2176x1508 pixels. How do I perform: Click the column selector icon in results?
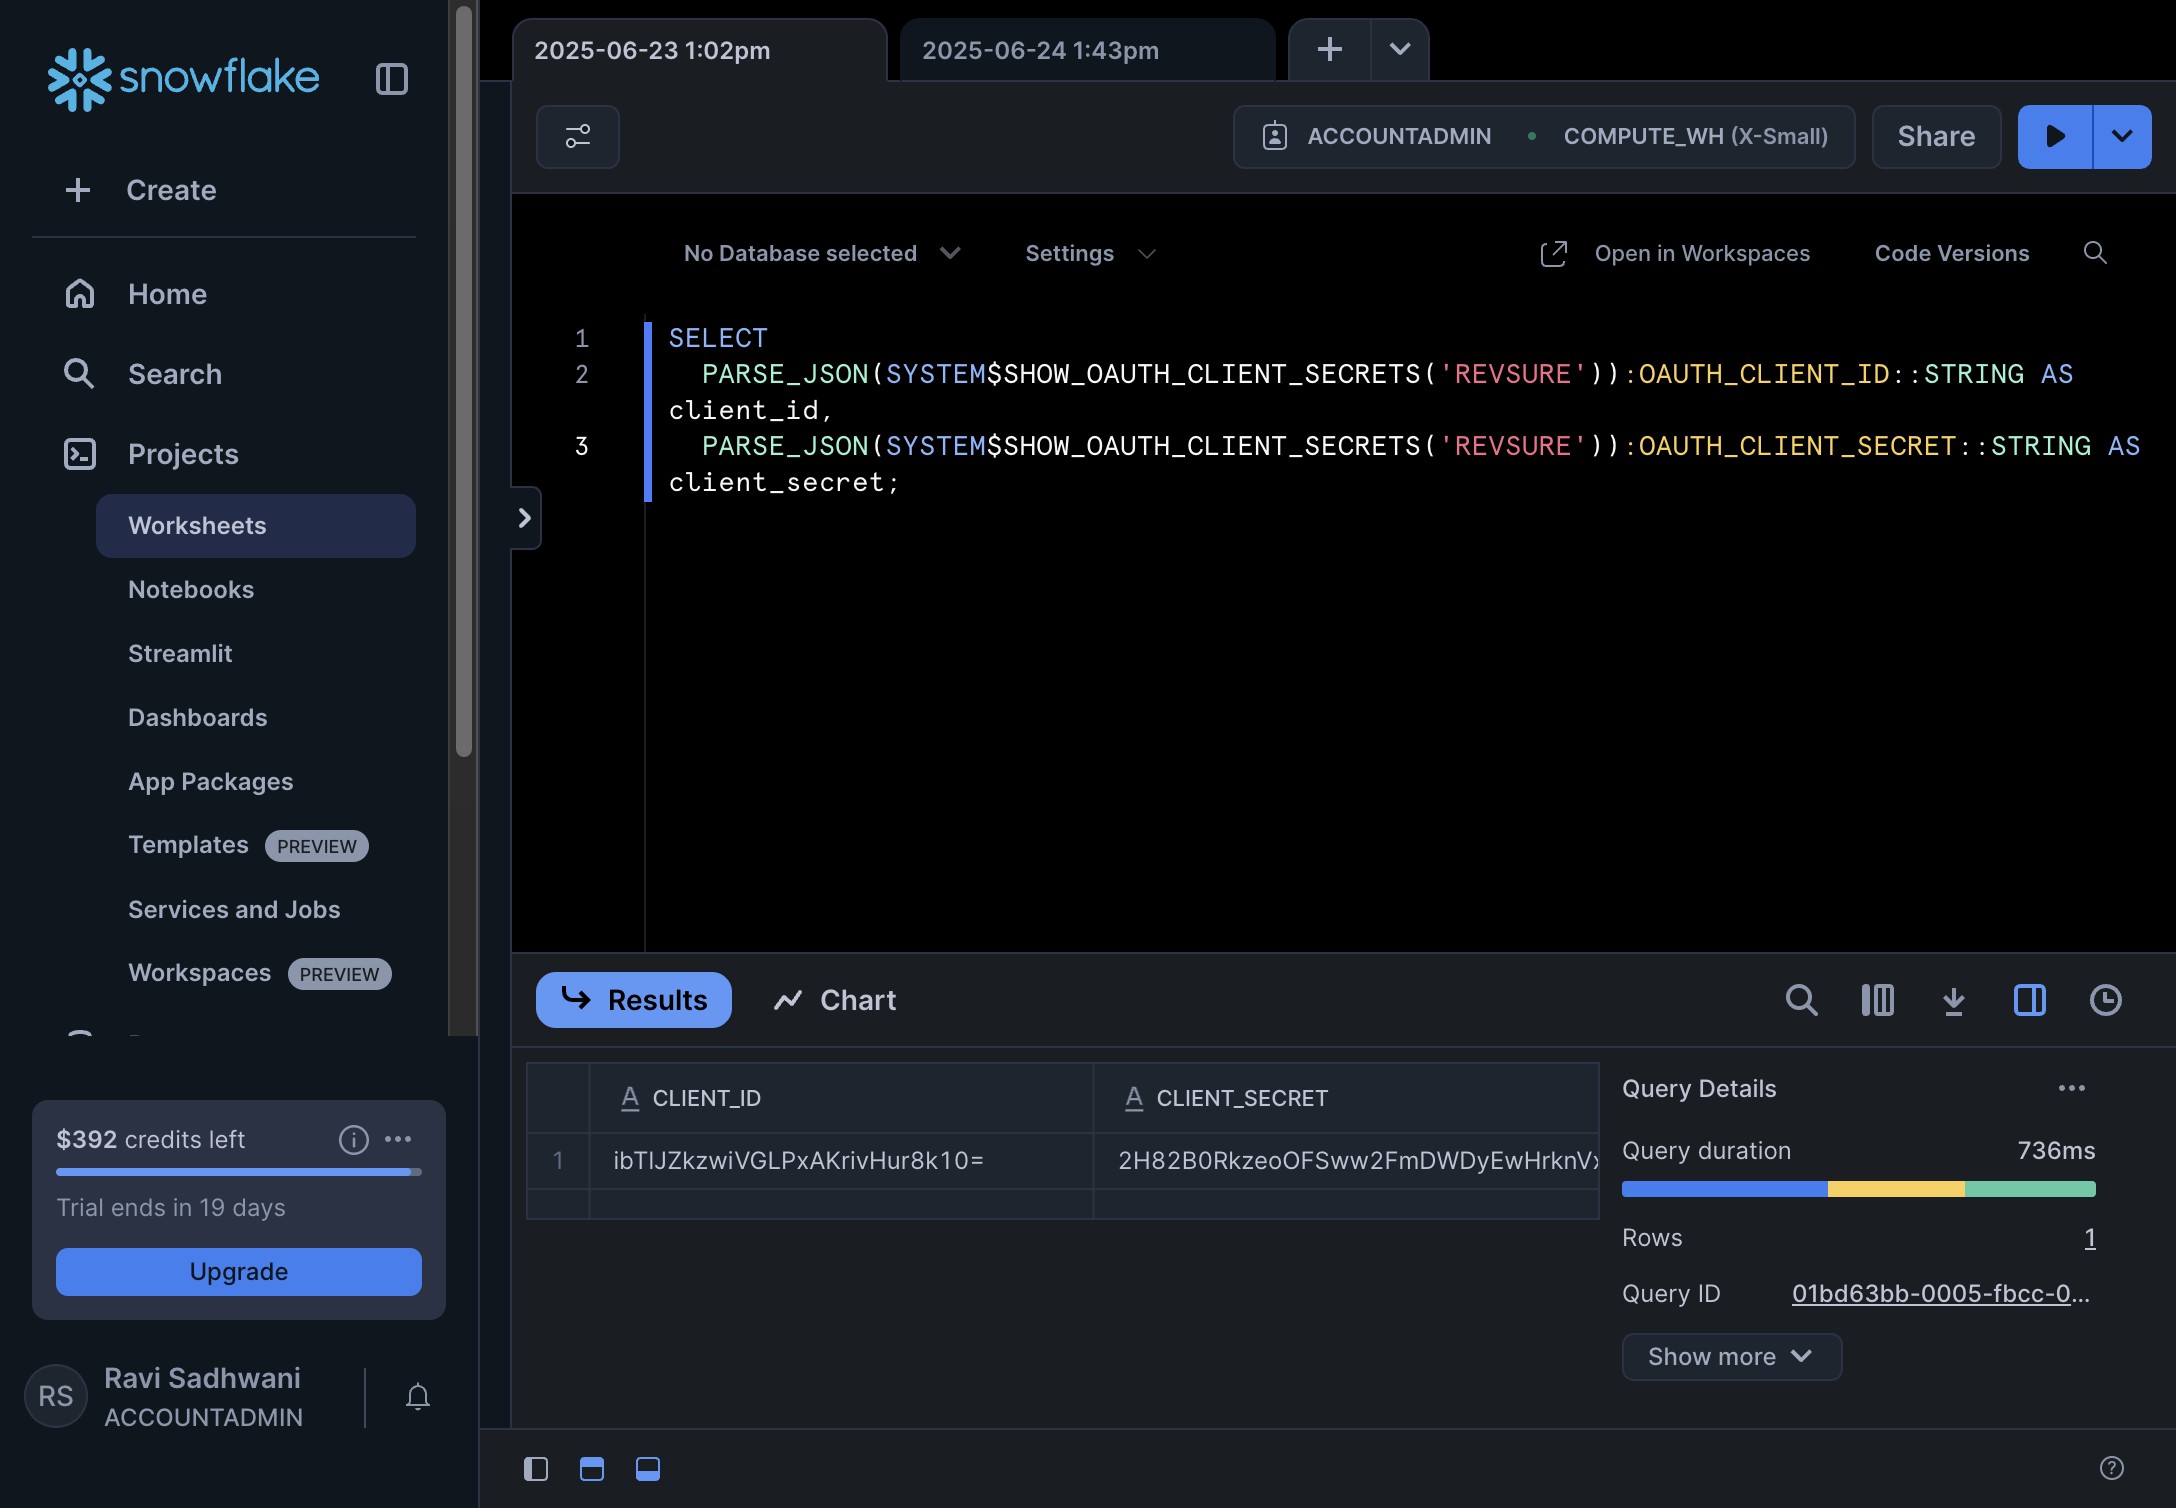[x=1877, y=1000]
